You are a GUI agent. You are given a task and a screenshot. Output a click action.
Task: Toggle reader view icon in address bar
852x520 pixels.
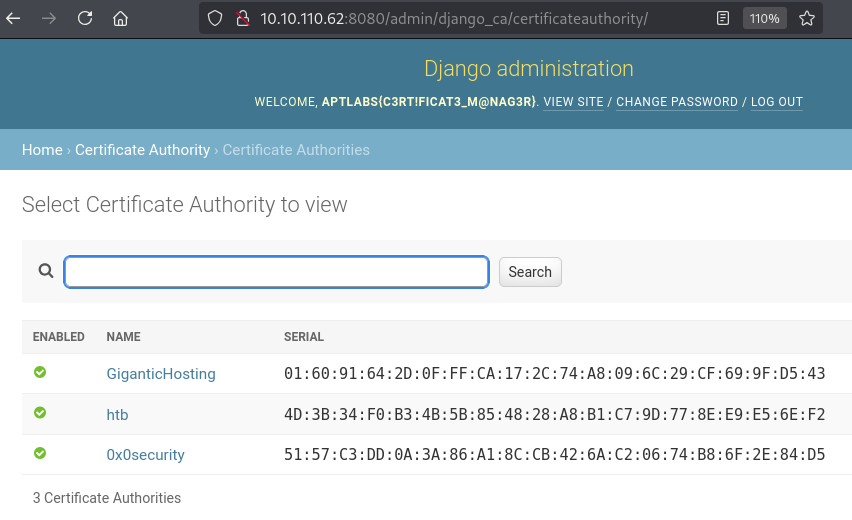(723, 18)
